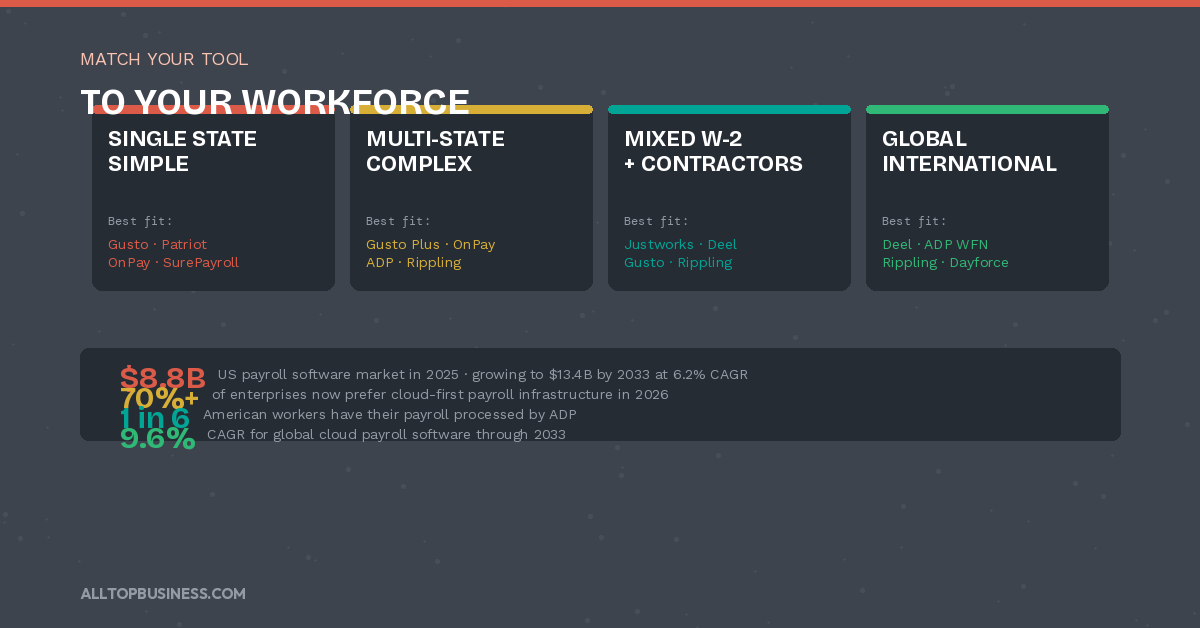Click the 'Rippling · Dayforce' line
Viewport: 1200px width, 628px height.
click(x=945, y=262)
